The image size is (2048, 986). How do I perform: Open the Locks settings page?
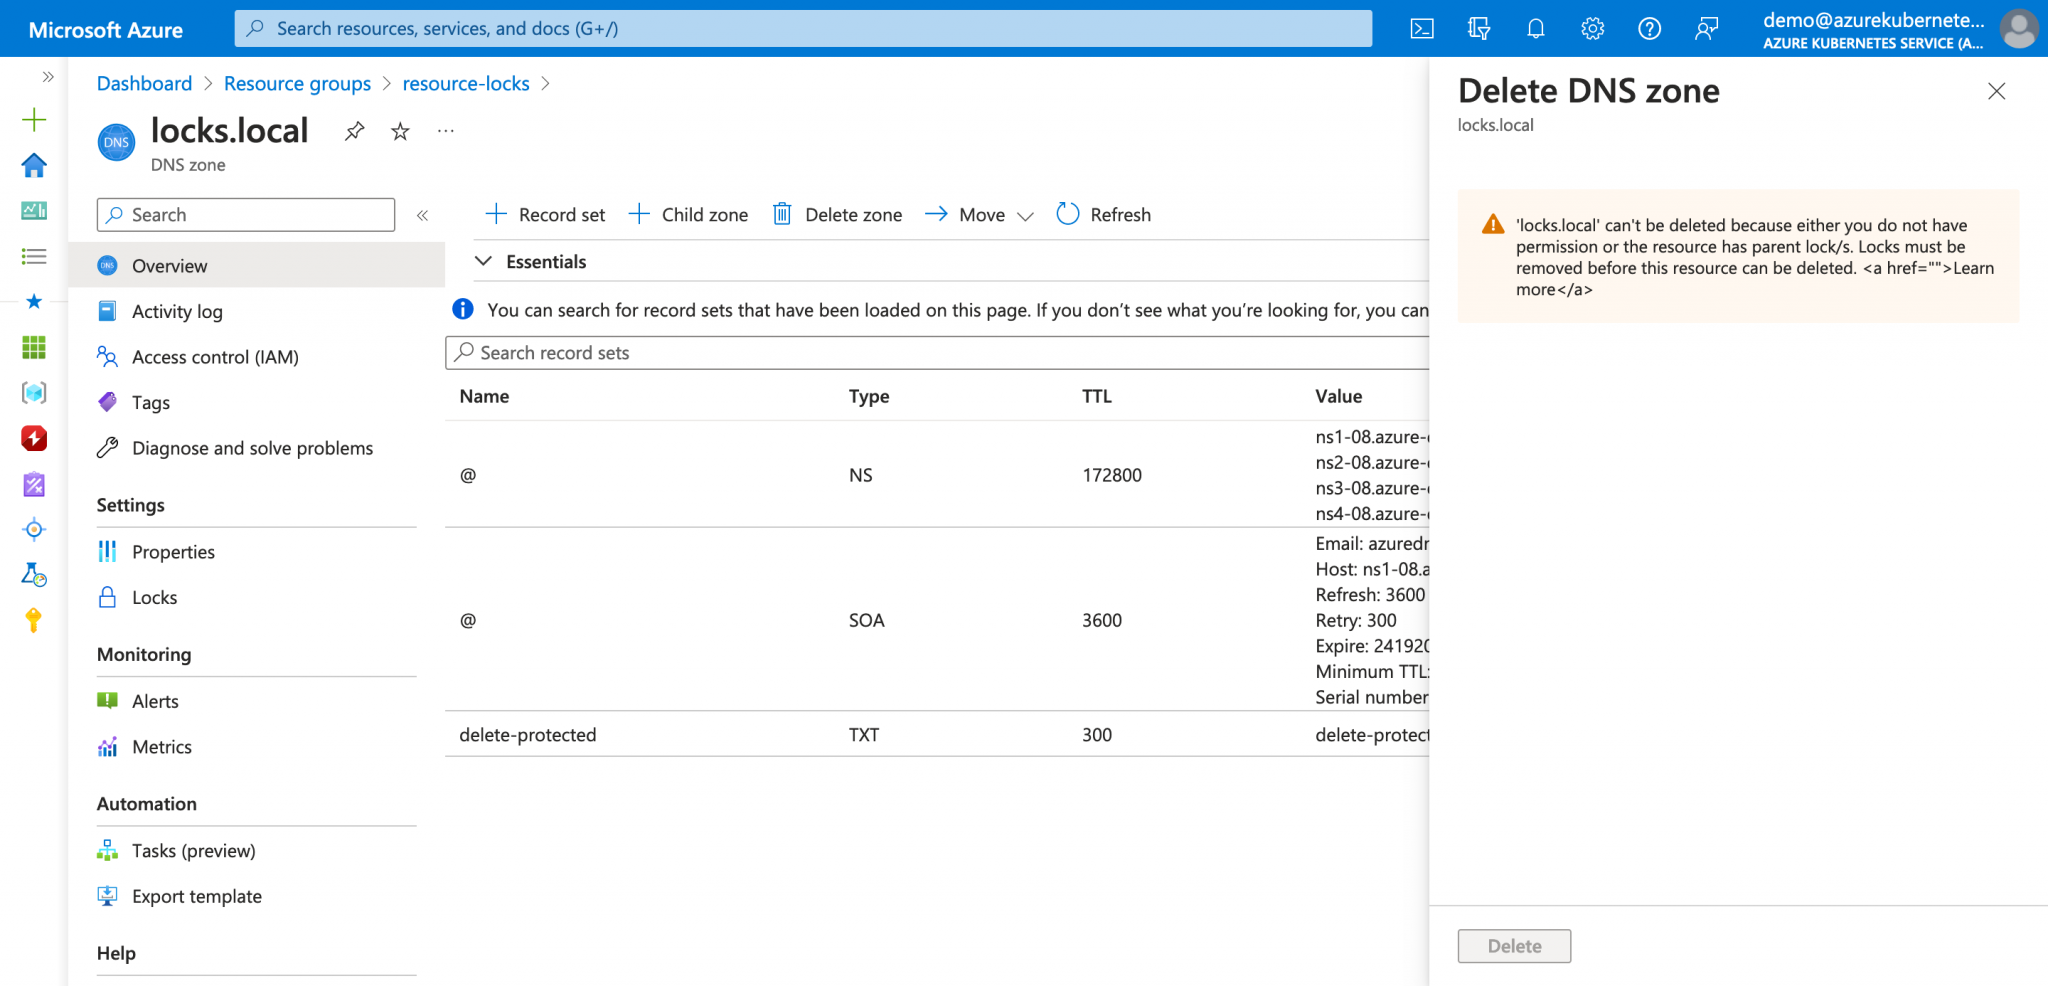(x=154, y=597)
